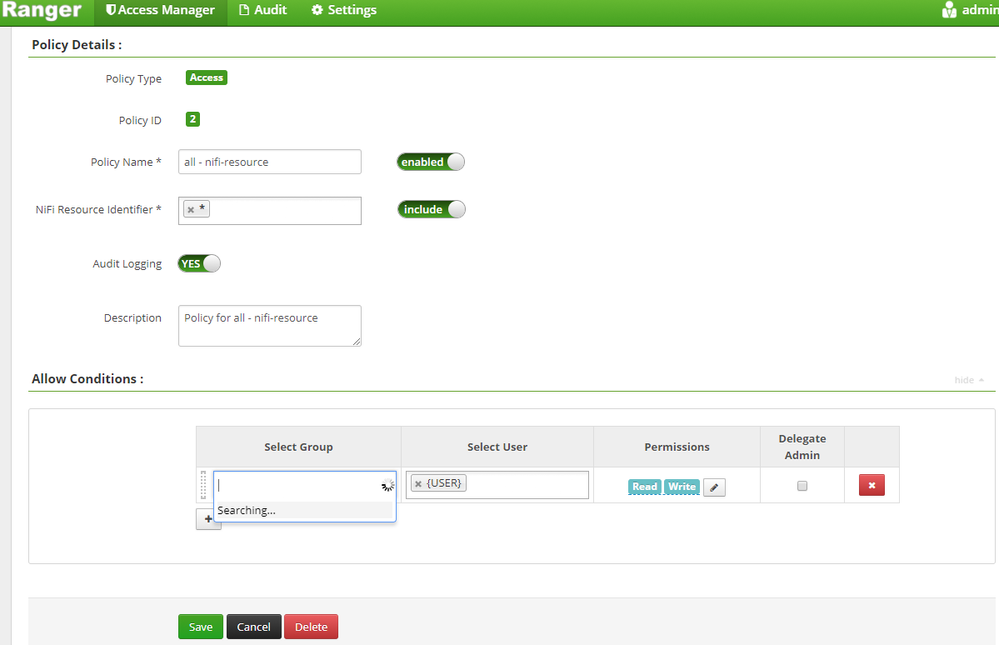999x645 pixels.
Task: Click the Ranger logo
Action: pyautogui.click(x=41, y=10)
